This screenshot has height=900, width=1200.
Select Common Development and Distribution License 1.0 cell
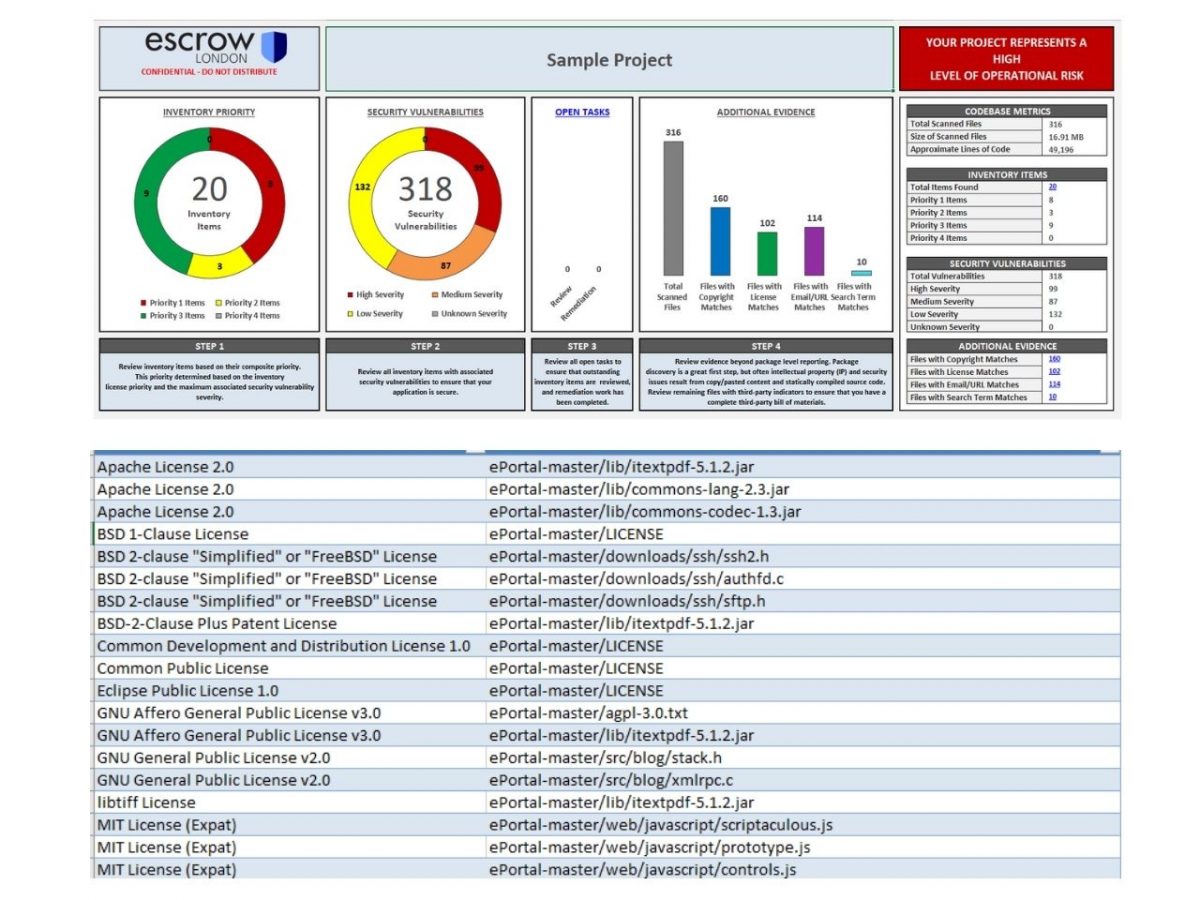coord(289,646)
